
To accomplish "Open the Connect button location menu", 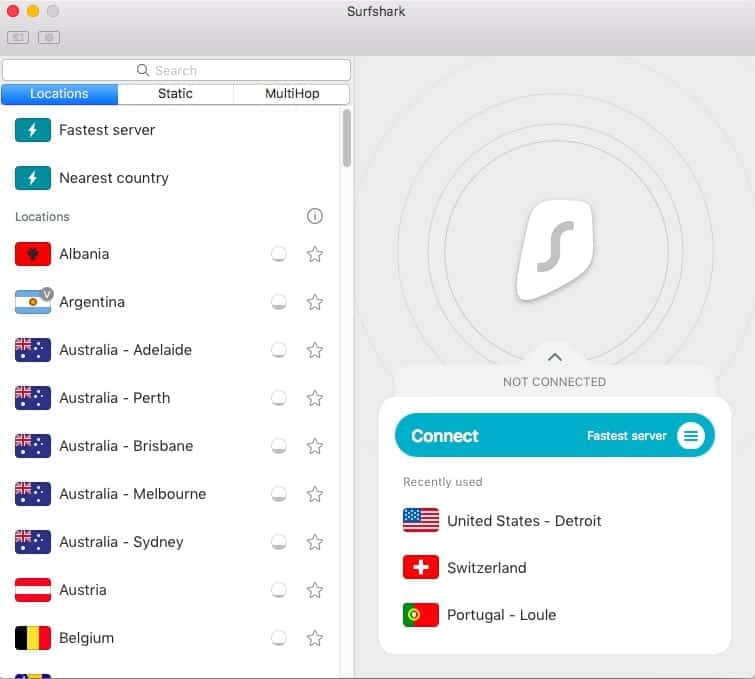I will point(691,436).
